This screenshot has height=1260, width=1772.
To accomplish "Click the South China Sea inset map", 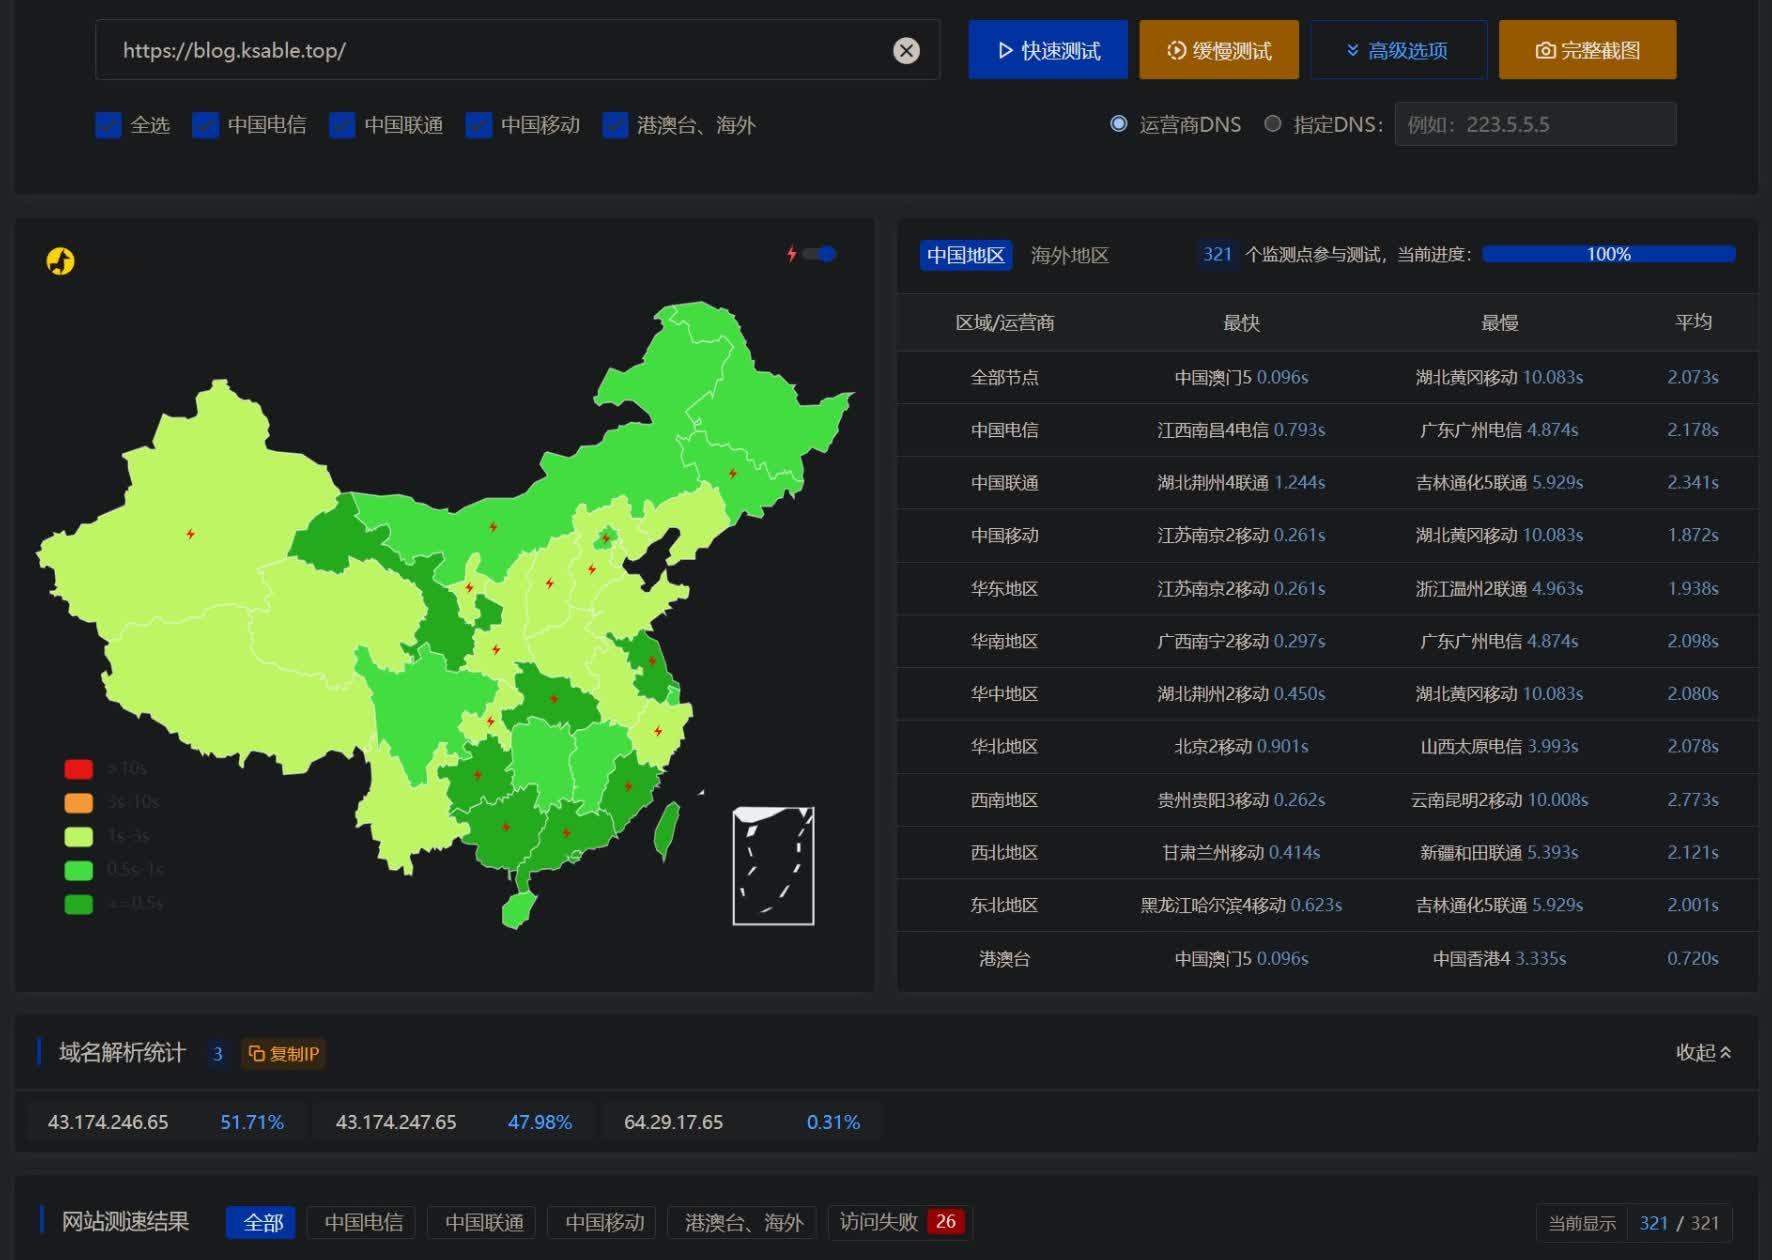I will [773, 866].
